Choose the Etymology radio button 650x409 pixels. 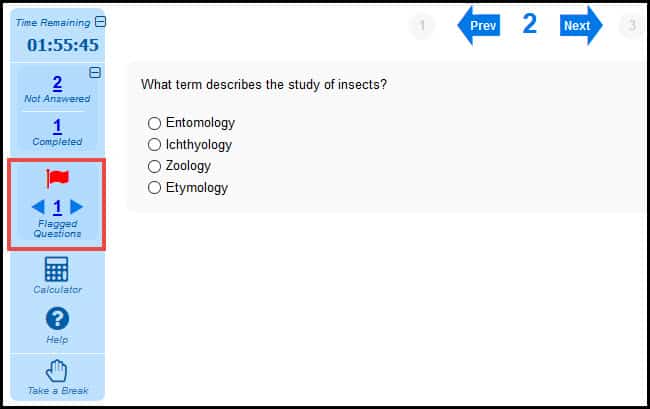pyautogui.click(x=154, y=187)
